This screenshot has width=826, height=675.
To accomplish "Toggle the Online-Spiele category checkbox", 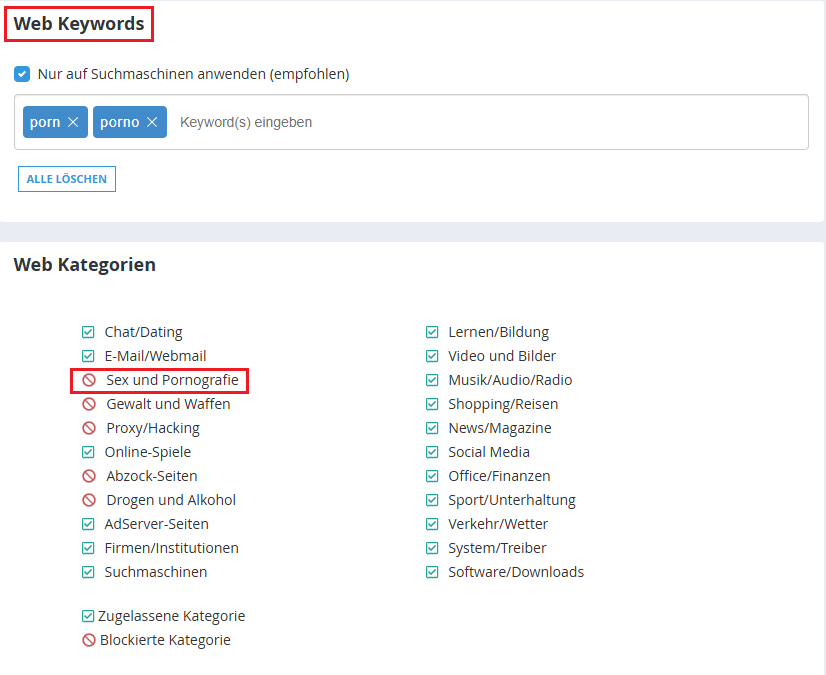I will tap(88, 452).
